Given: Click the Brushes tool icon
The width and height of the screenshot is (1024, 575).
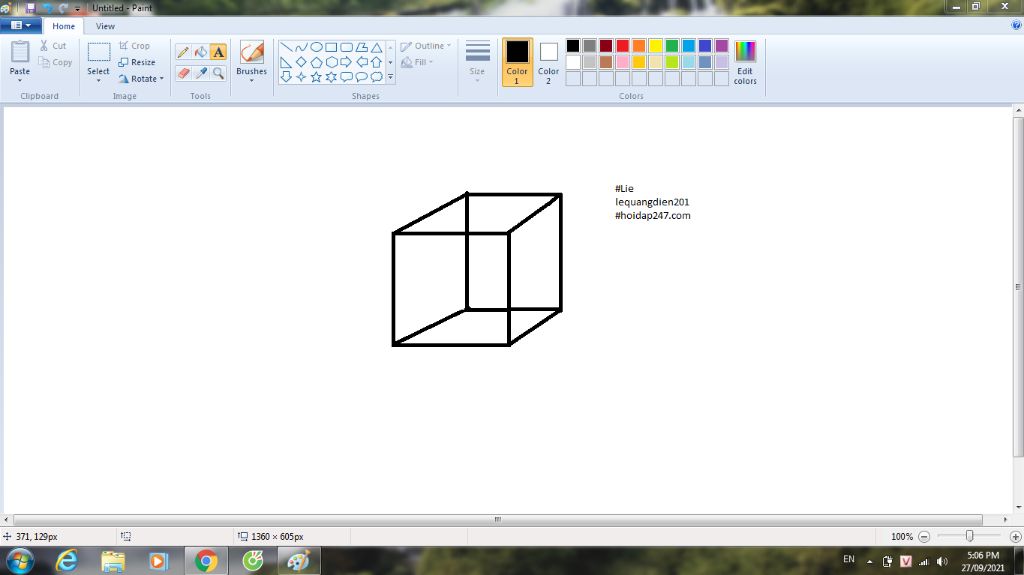Looking at the screenshot, I should [251, 52].
